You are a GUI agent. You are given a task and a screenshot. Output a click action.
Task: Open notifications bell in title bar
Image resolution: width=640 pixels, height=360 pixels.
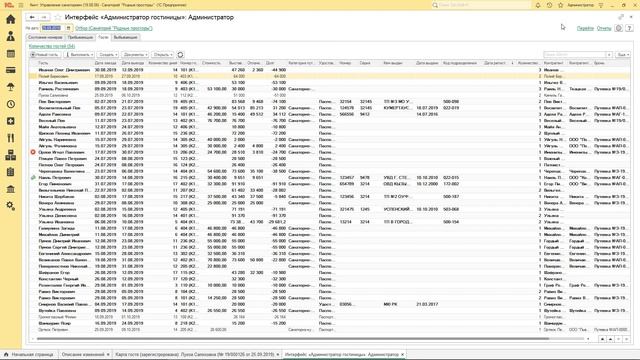[x=538, y=5]
